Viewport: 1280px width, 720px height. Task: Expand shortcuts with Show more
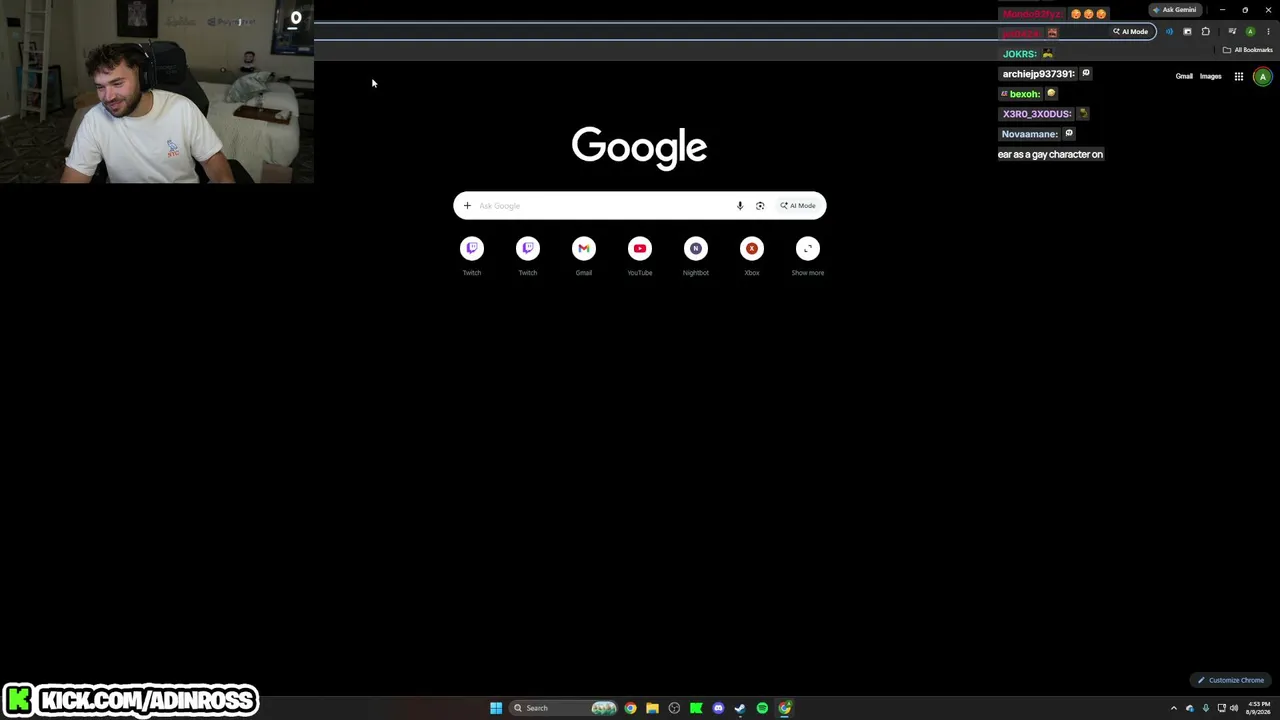[x=808, y=255]
